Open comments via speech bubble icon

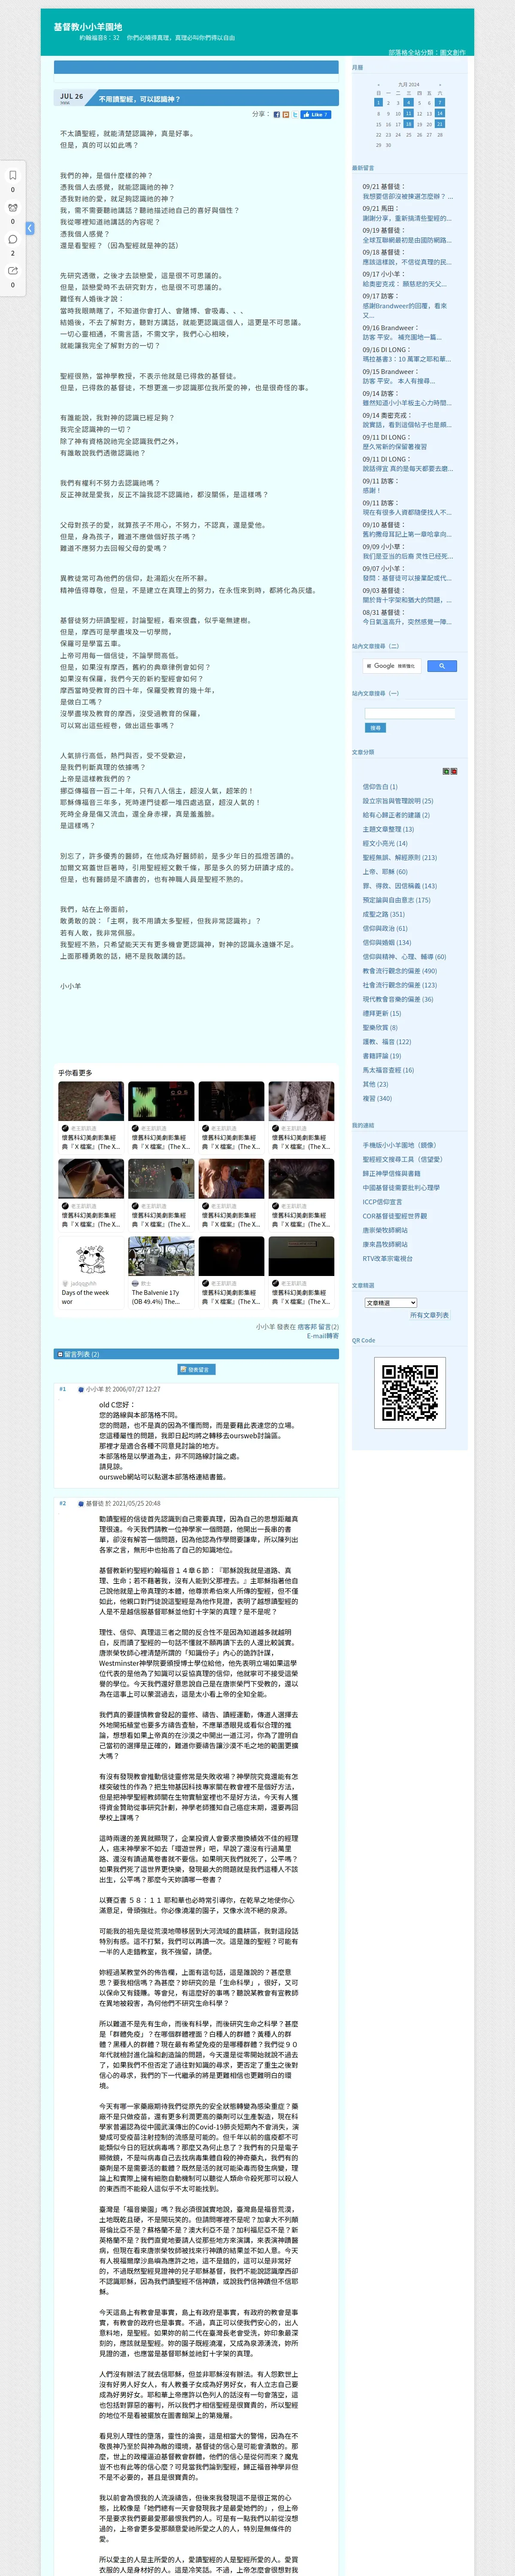tap(13, 239)
